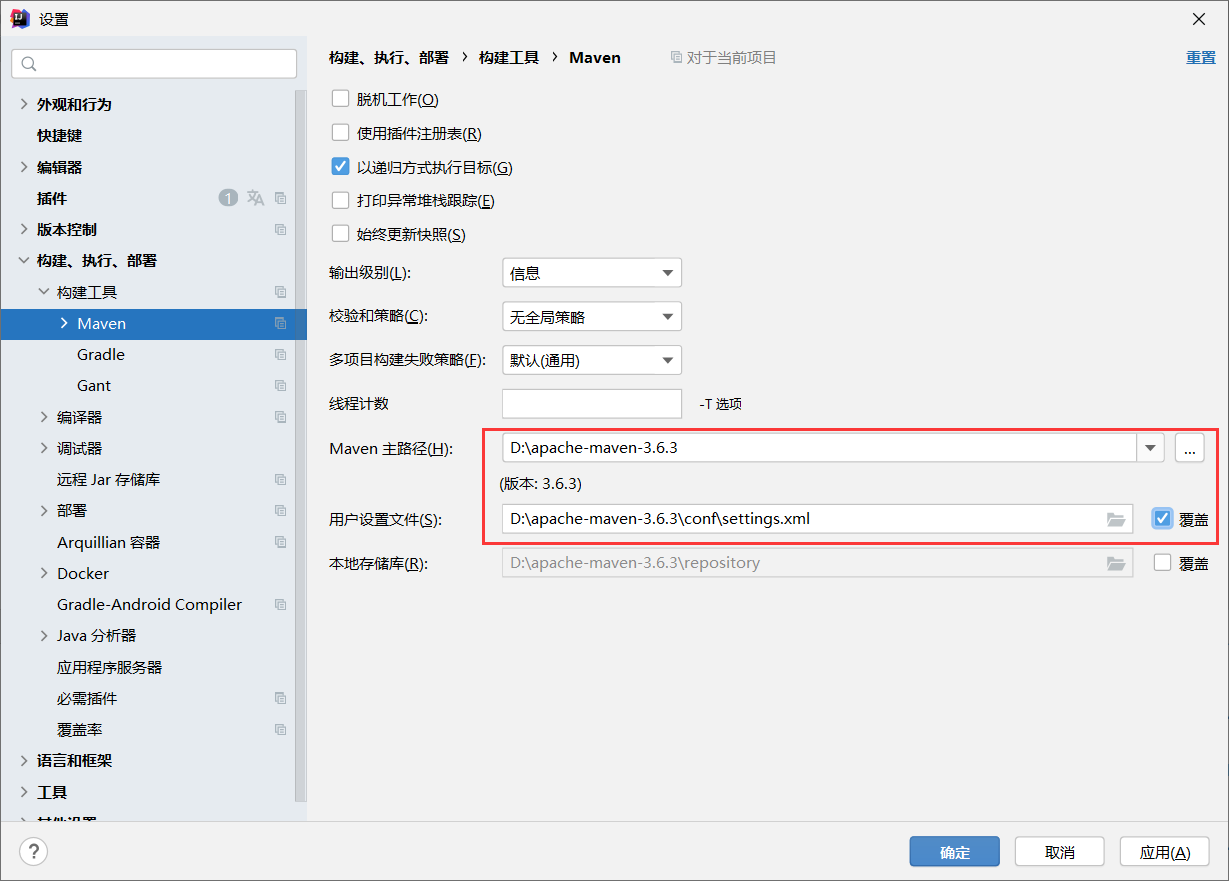
Task: Click the 重置 link
Action: [1200, 58]
